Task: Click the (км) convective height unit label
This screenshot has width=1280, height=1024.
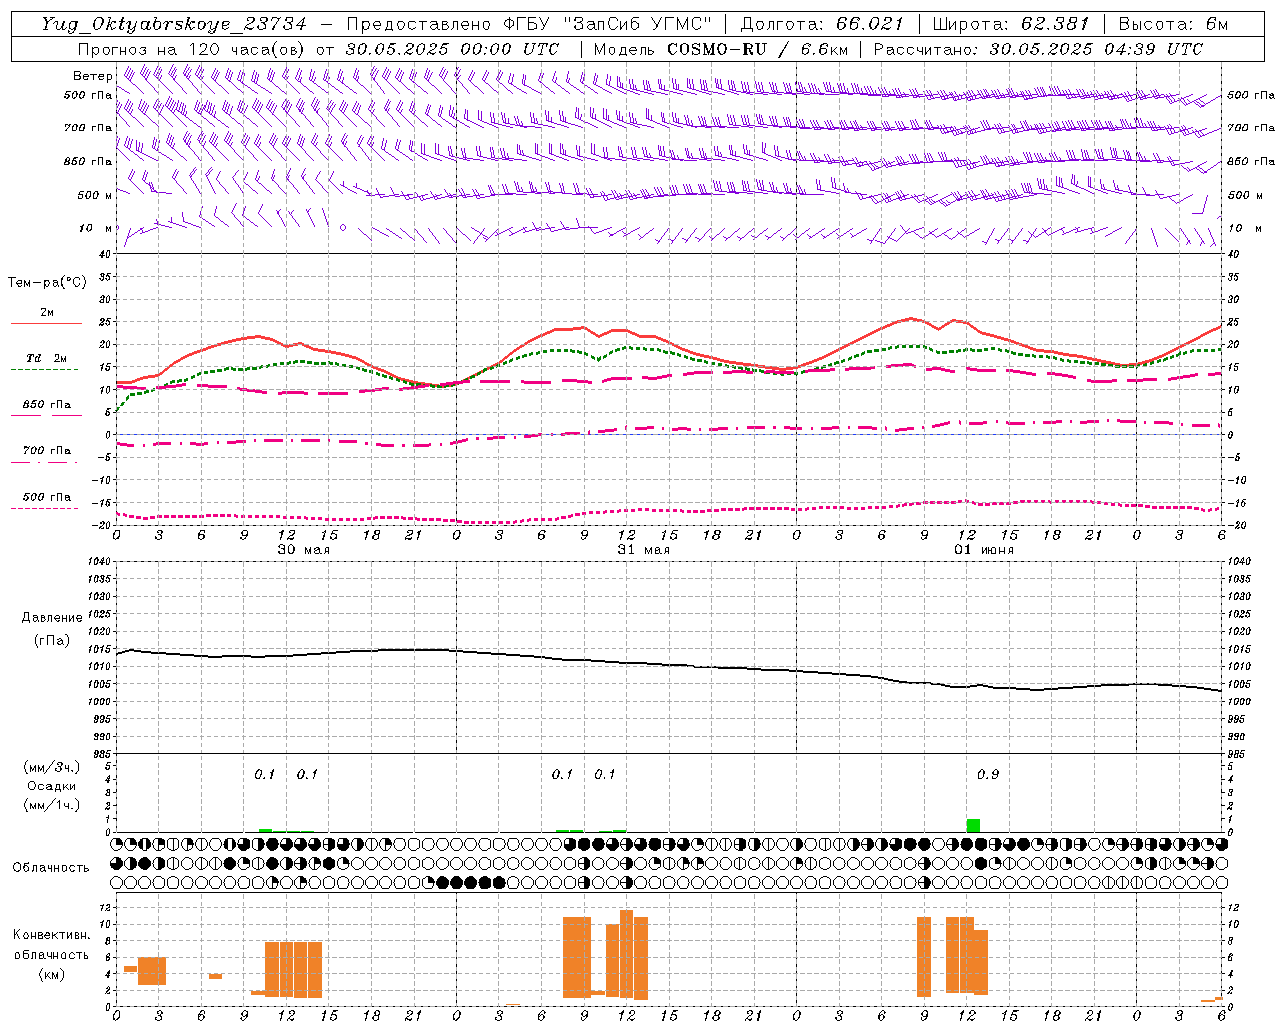Action: pyautogui.click(x=51, y=974)
